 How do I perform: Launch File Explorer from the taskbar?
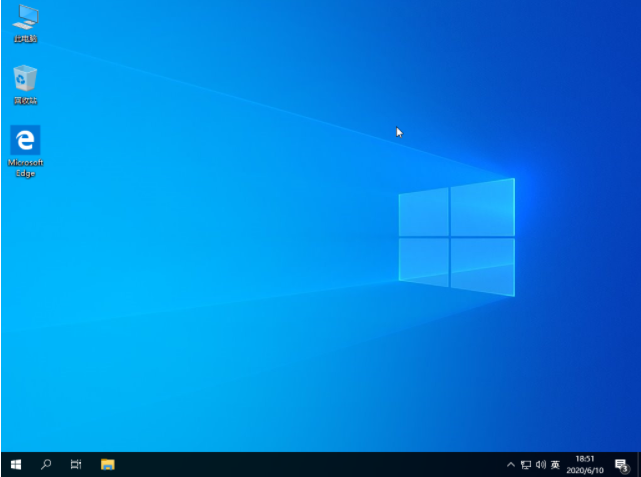(107, 464)
